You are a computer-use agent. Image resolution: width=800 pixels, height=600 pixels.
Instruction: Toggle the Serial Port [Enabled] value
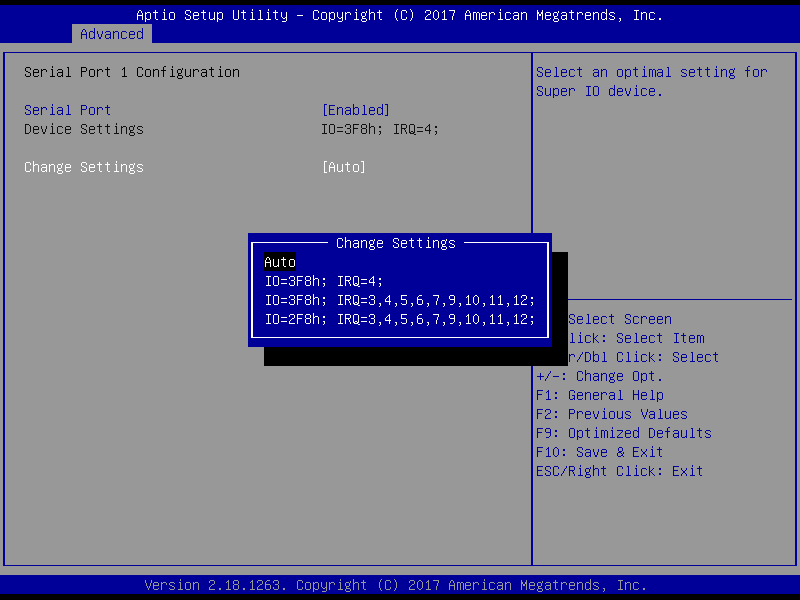tap(355, 110)
